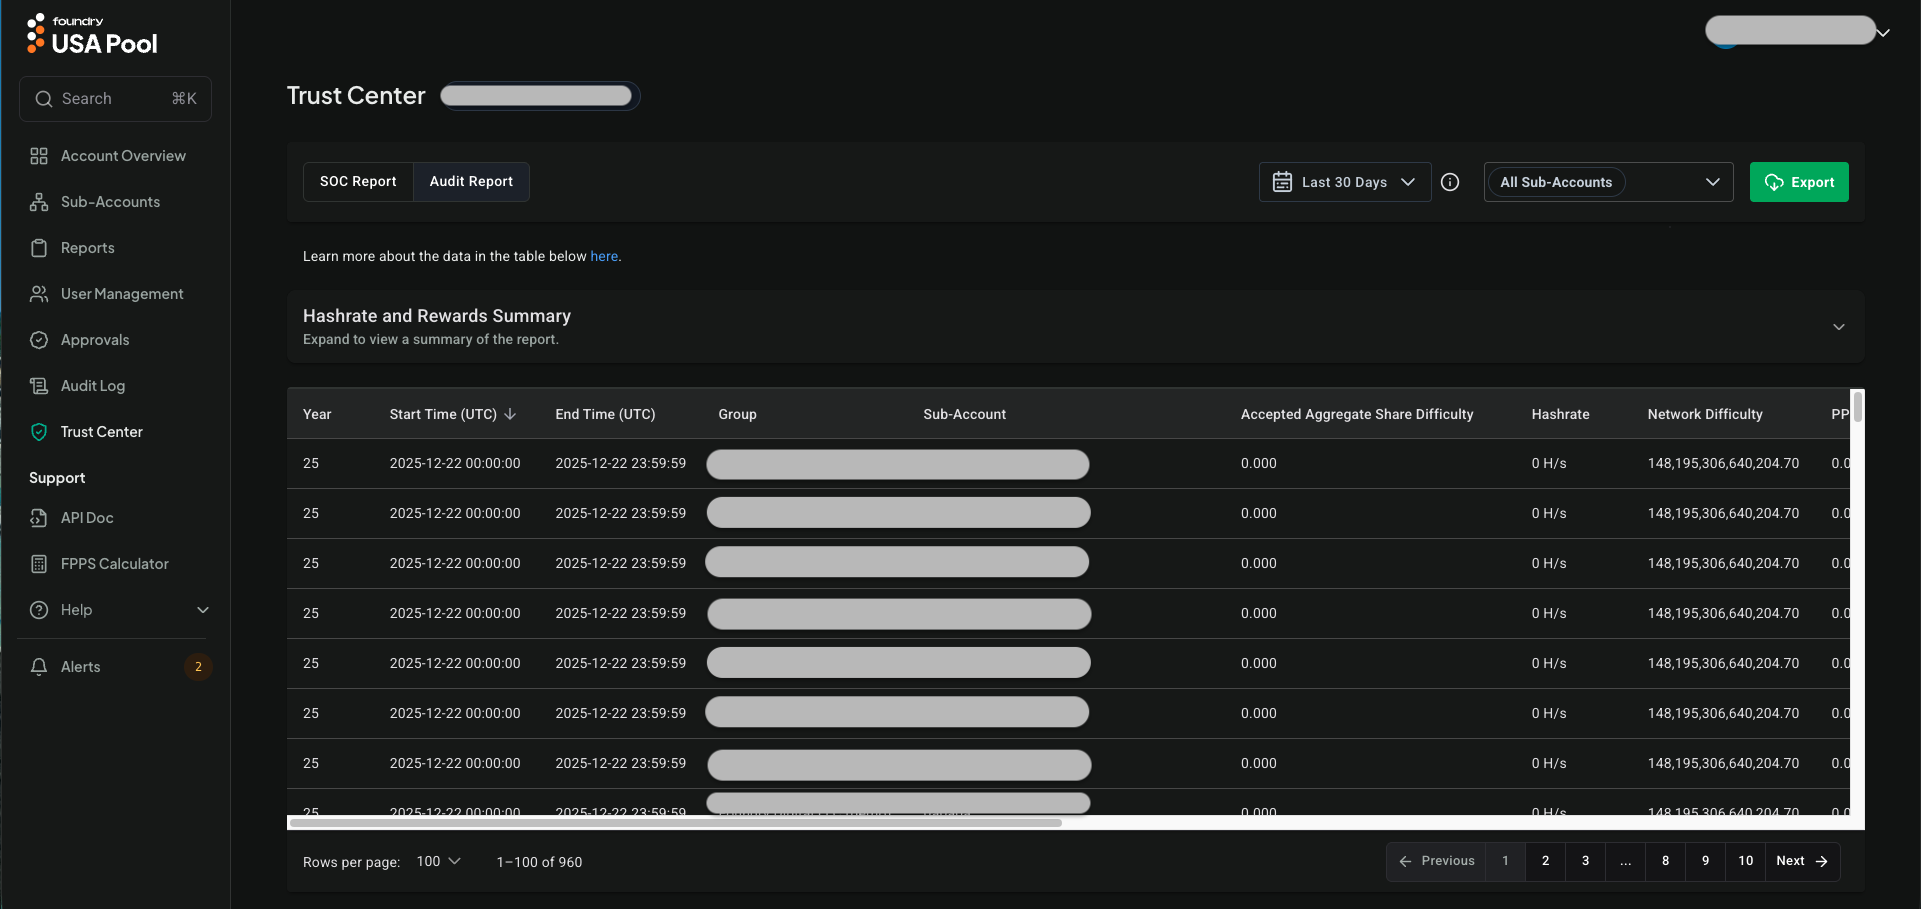Open Account Overview grid icon
Image resolution: width=1921 pixels, height=909 pixels.
[39, 156]
